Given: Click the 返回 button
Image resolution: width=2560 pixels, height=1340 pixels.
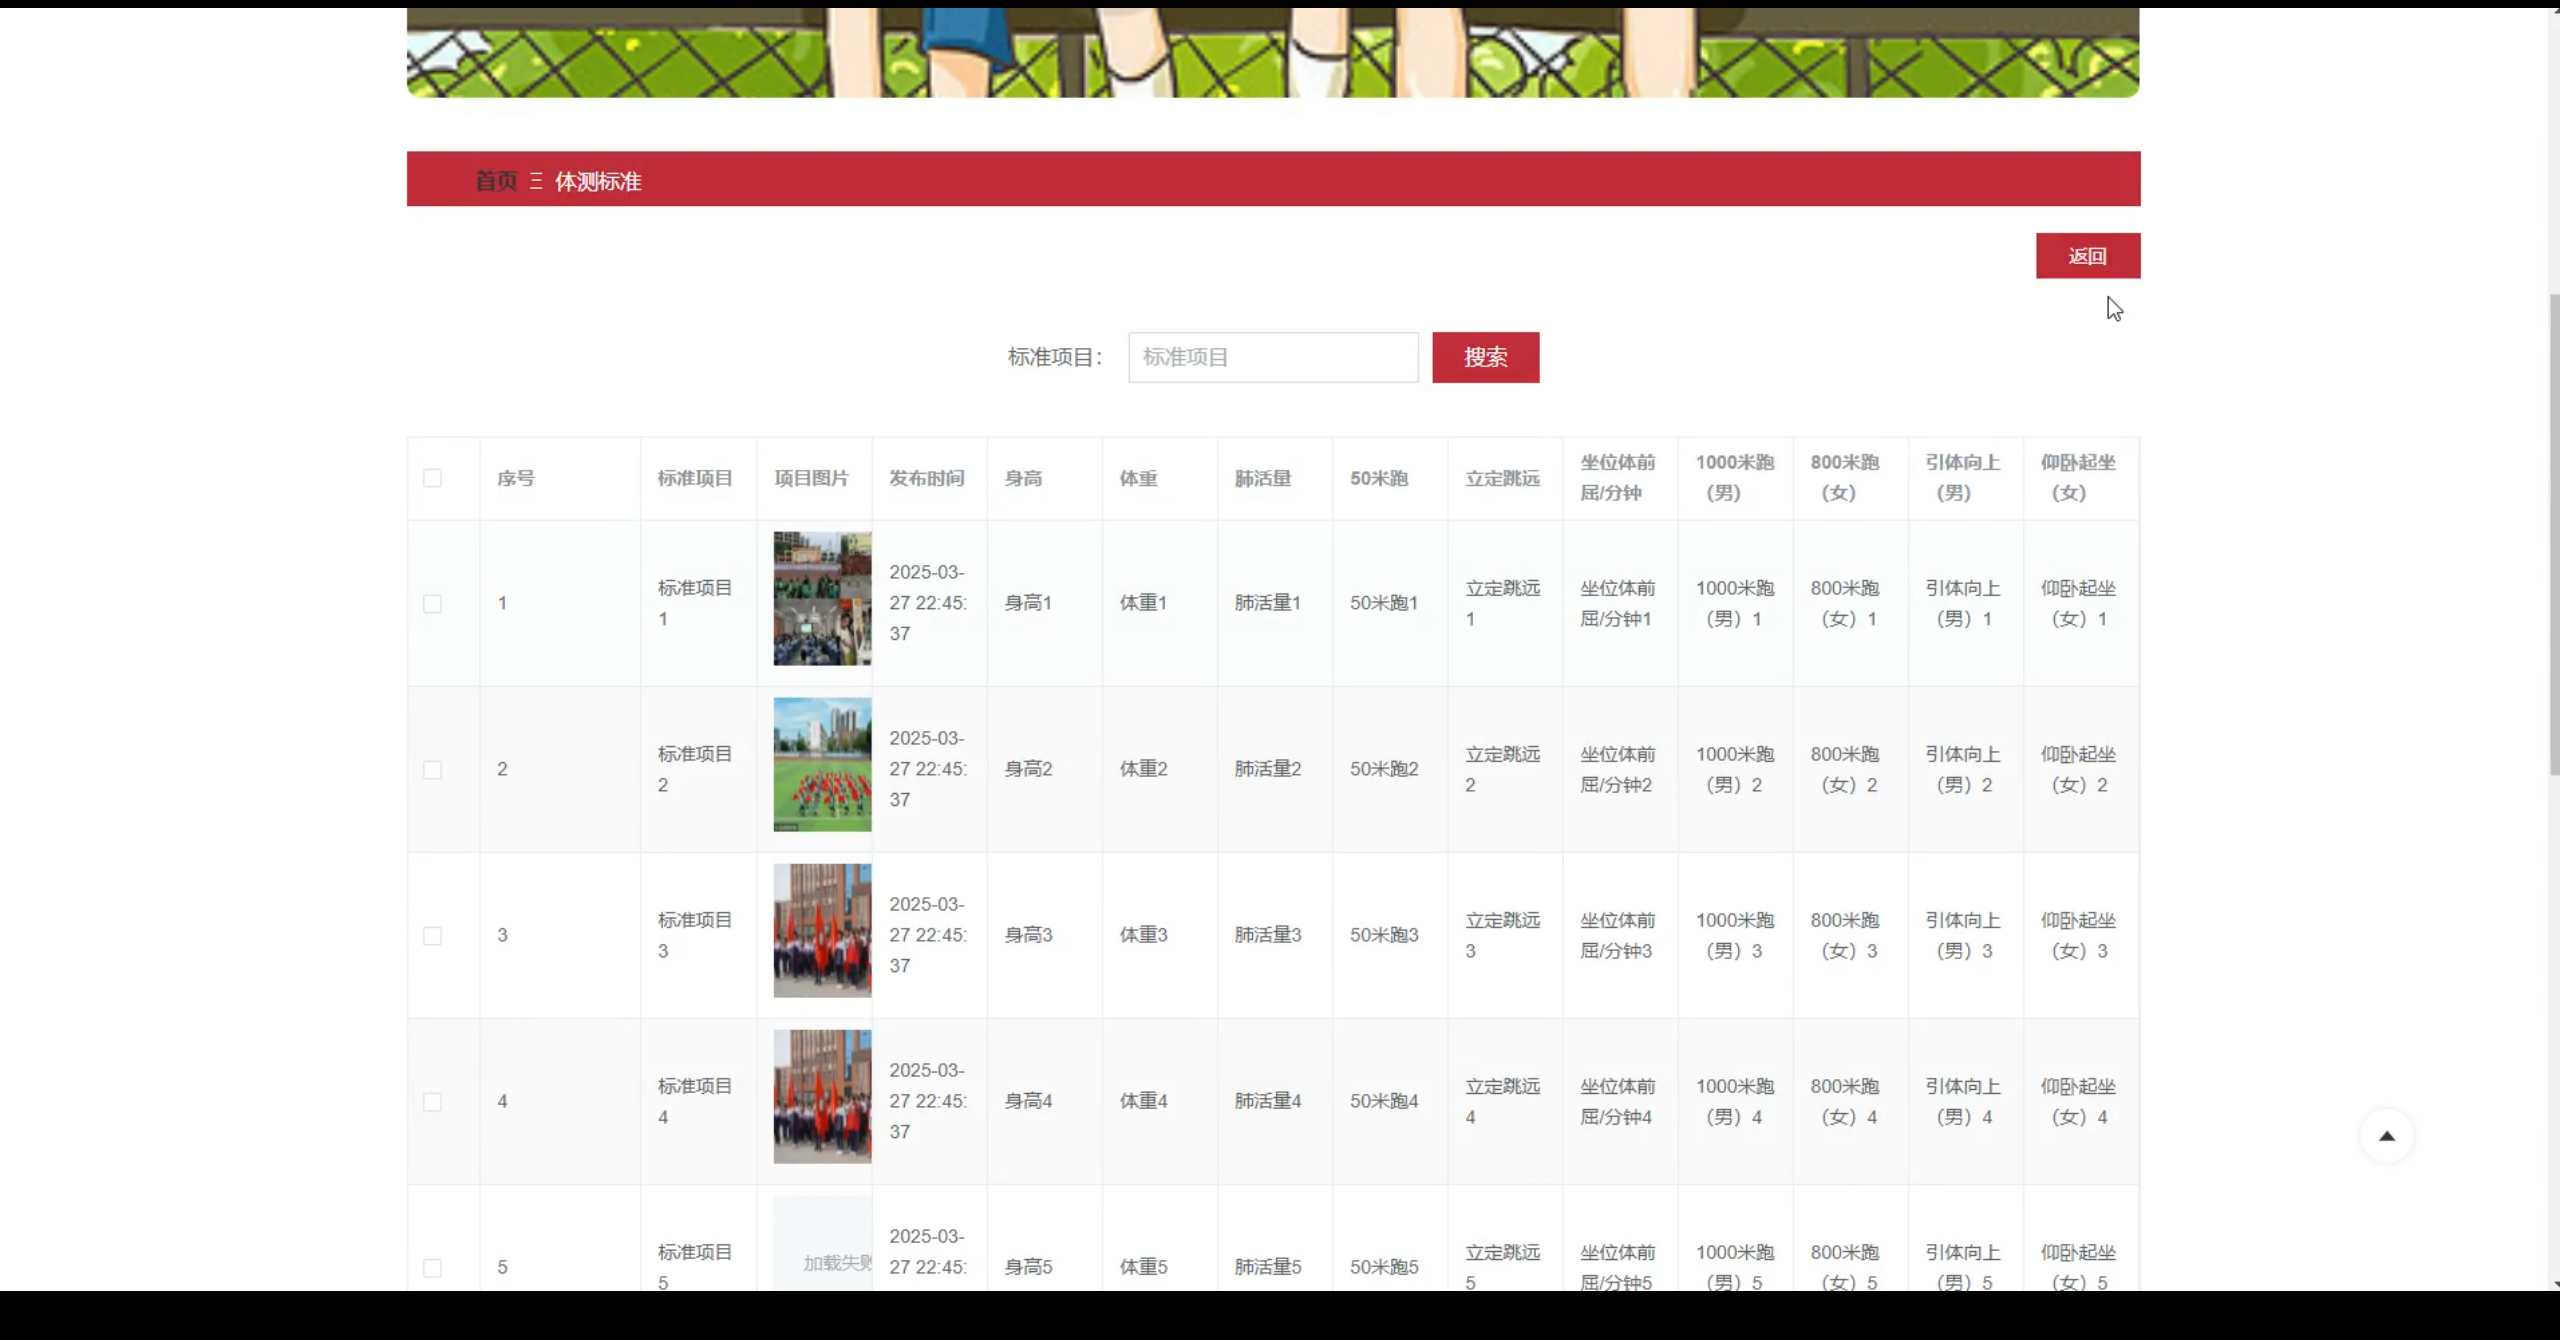Looking at the screenshot, I should 2088,256.
